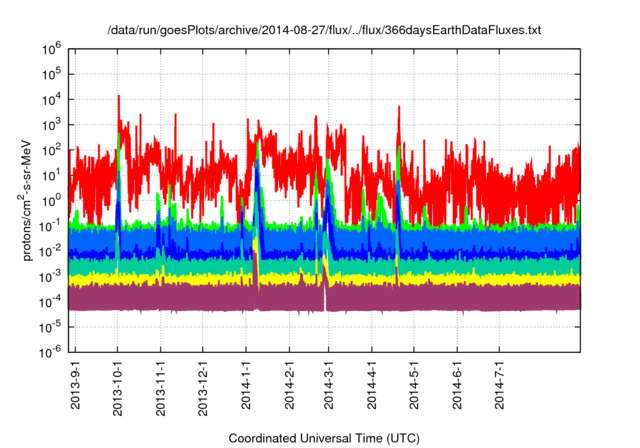Click the file path title above the plot
640x448 pixels.
(324, 31)
